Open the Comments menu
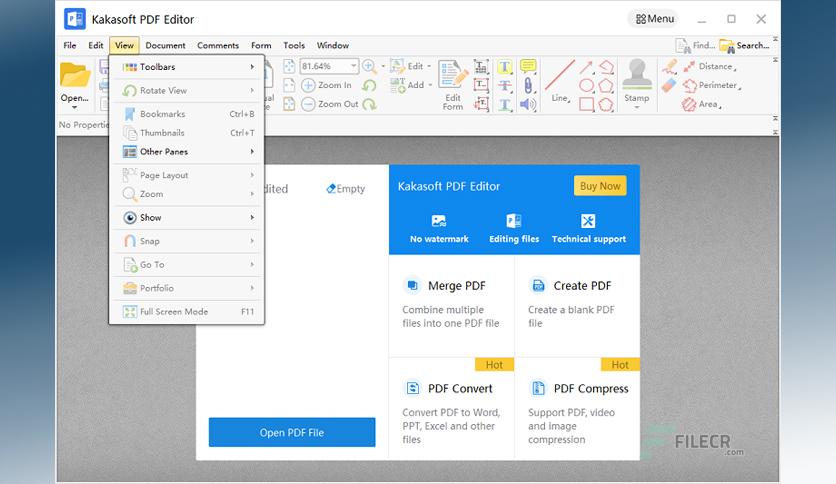The image size is (836, 484). (218, 46)
